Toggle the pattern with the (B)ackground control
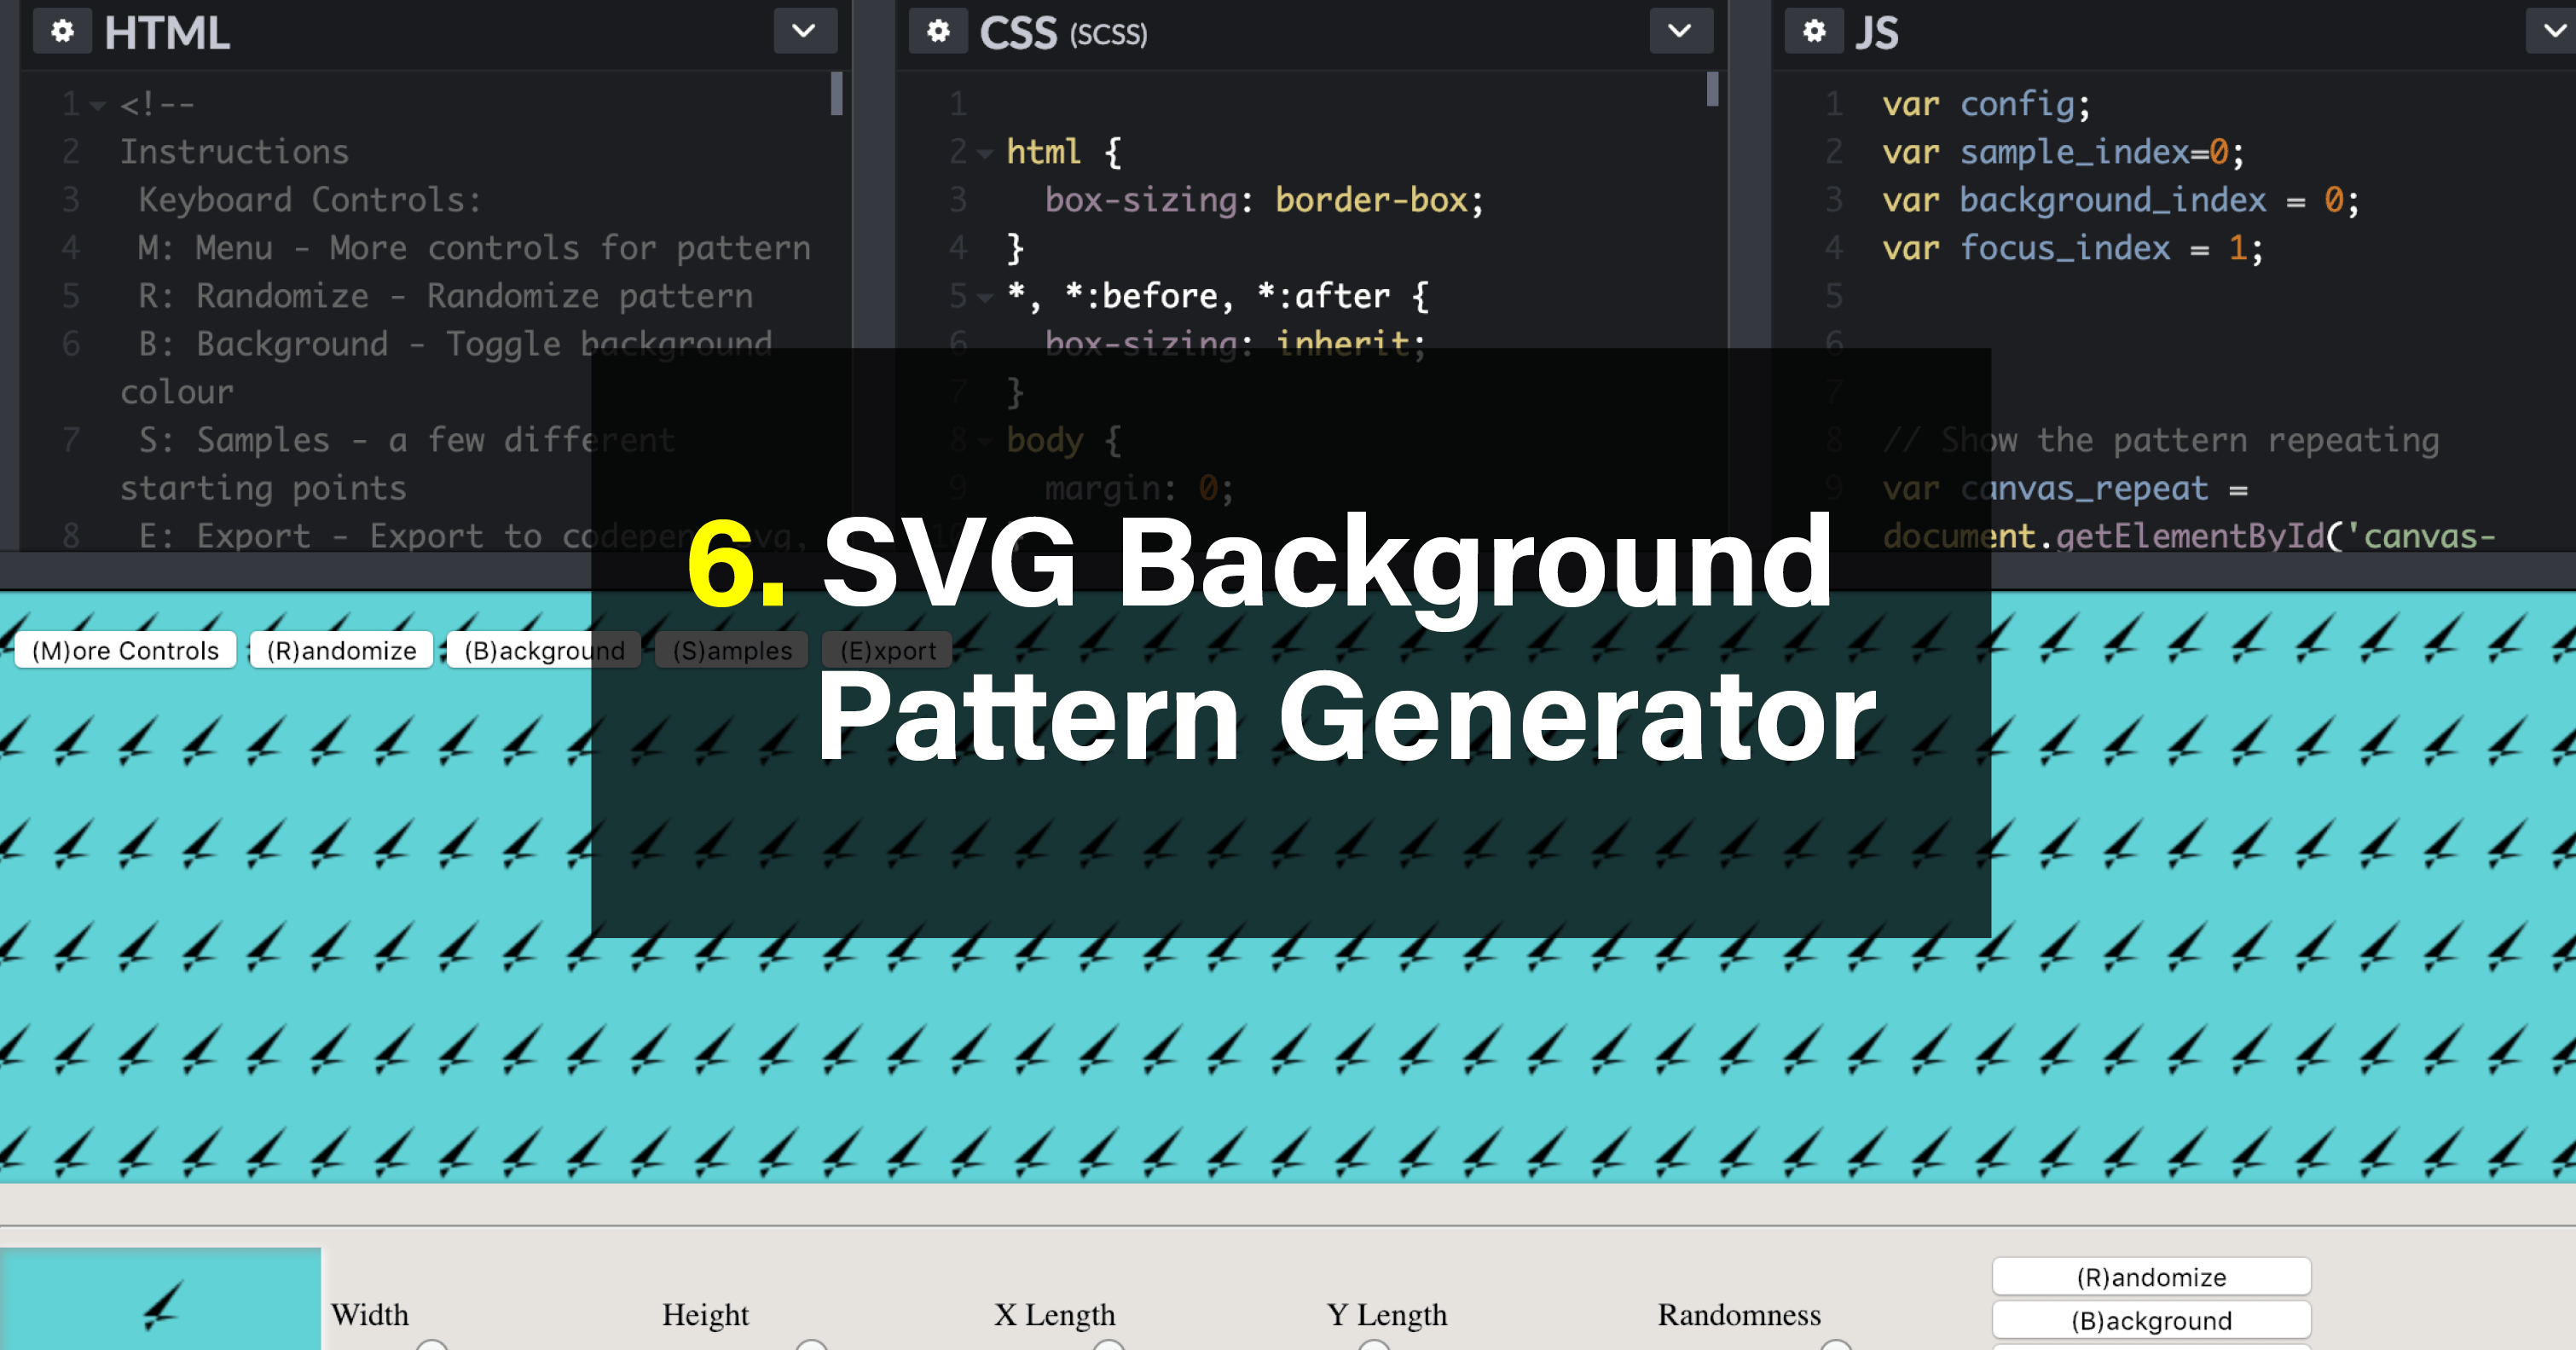Viewport: 2576px width, 1350px height. pyautogui.click(x=543, y=650)
